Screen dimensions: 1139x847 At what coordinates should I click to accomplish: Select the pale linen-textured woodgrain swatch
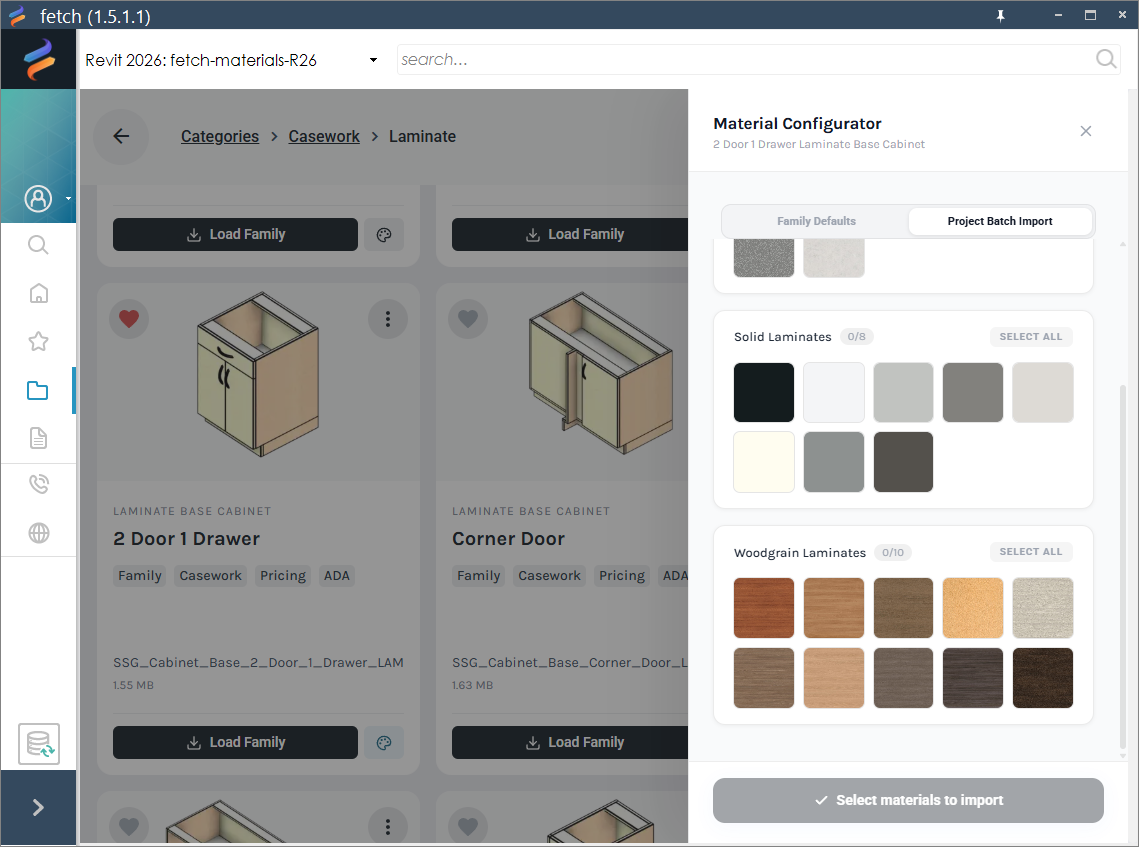coord(1042,607)
